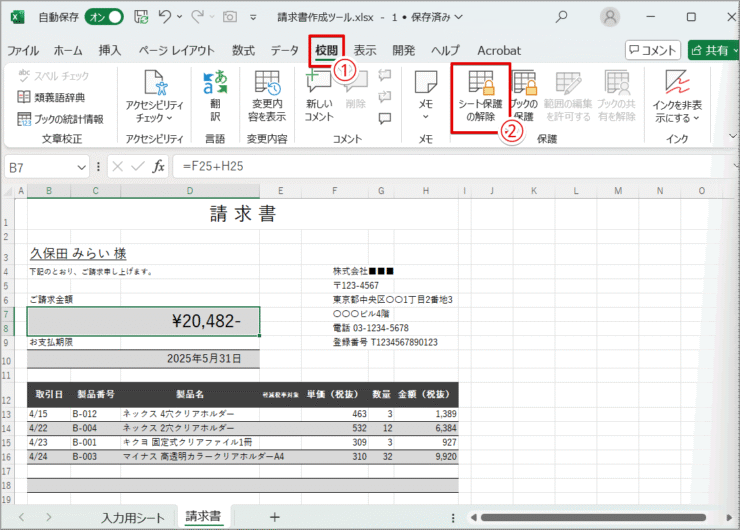Click previous sheet navigation arrow
Screen dimensions: 740x530
click(x=22, y=517)
